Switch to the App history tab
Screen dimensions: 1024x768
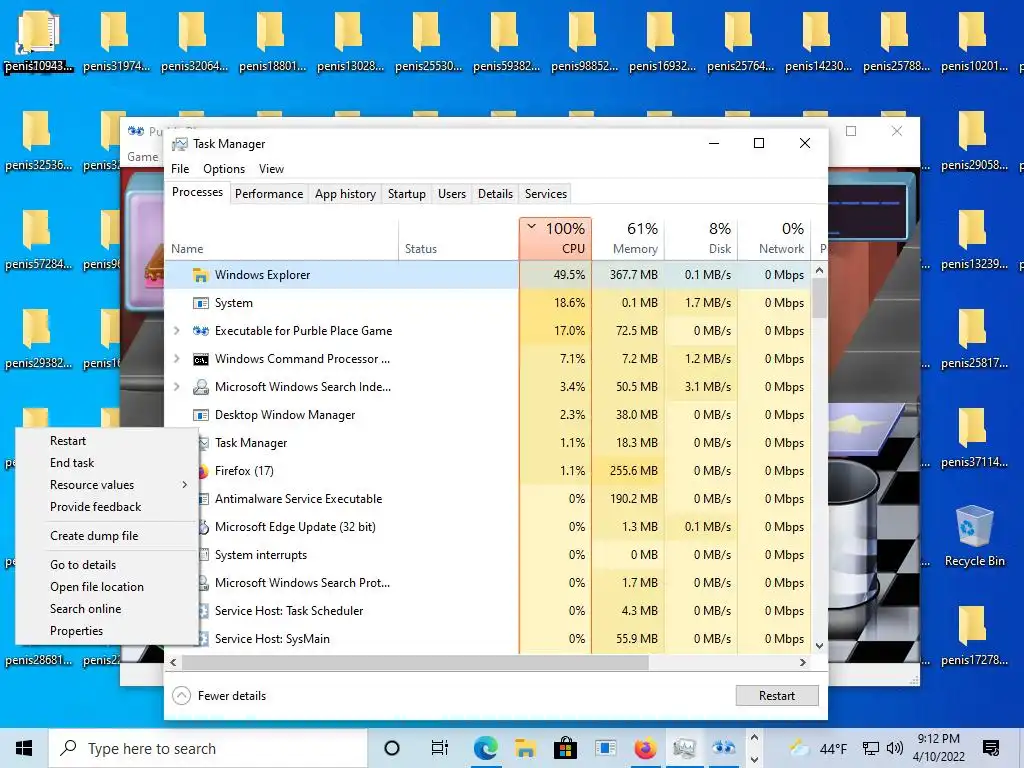coord(345,194)
